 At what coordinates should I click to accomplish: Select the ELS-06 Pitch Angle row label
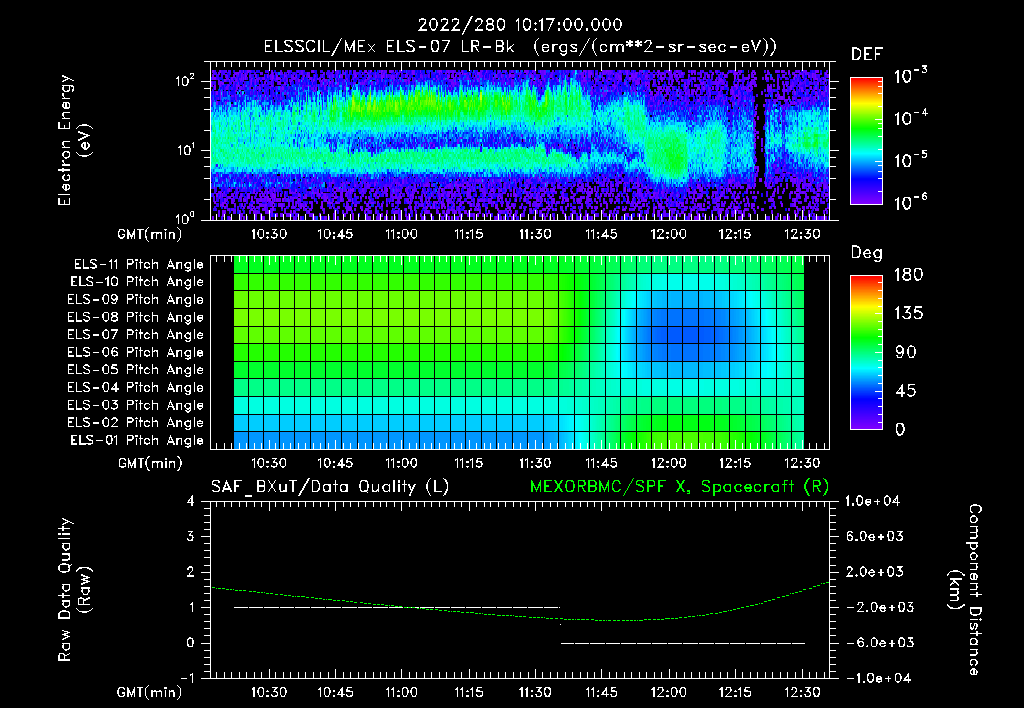click(x=136, y=353)
